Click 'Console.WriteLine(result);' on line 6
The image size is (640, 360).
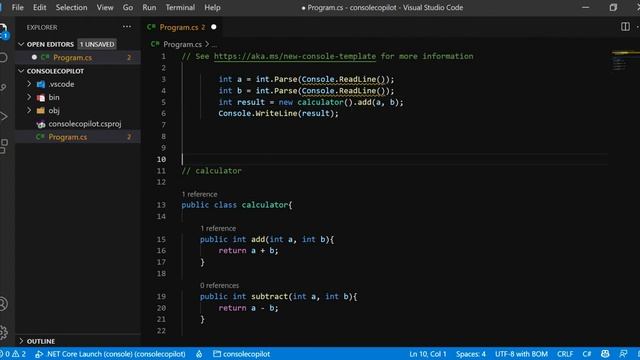278,113
